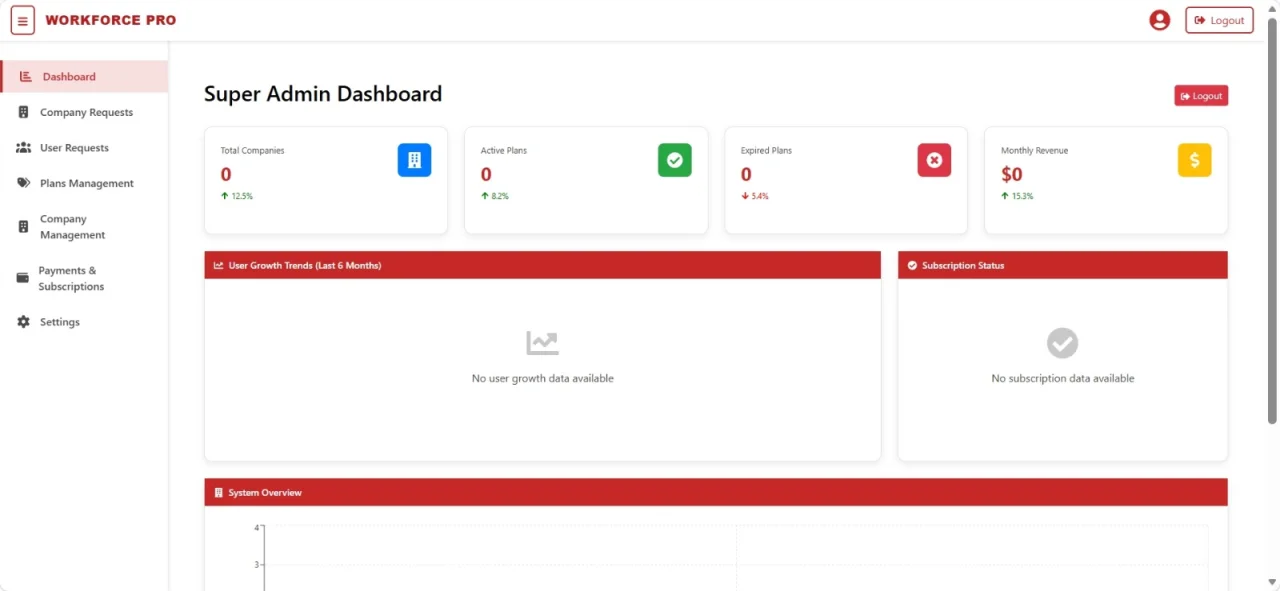Click the gray chart placeholder icon in growth panel

543,343
